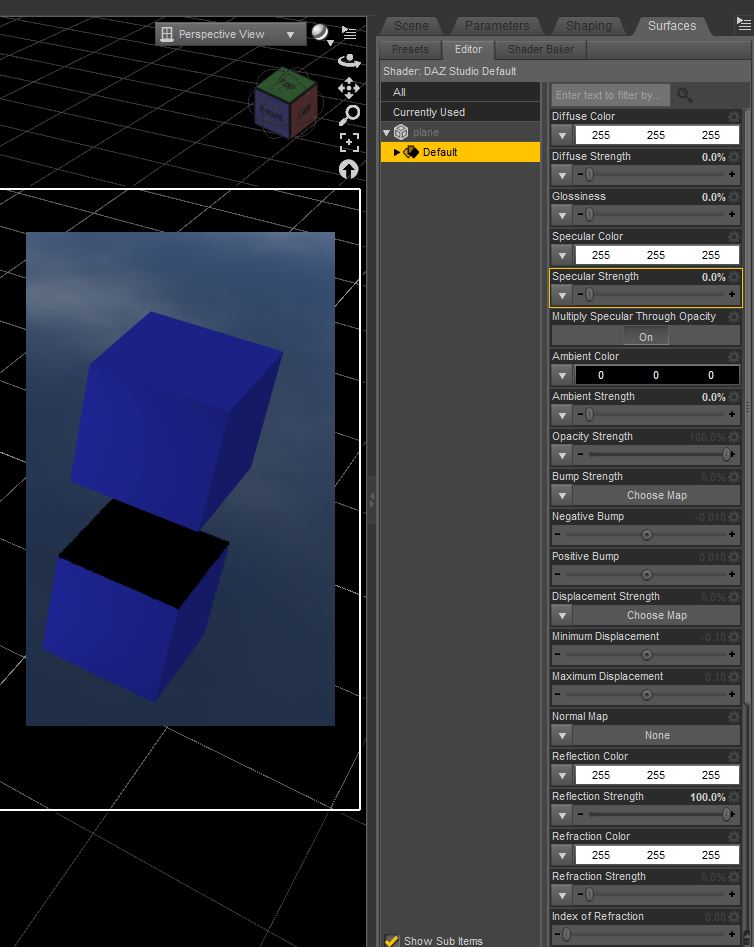Toggle Multiply Specular Through Opacity On button
754x947 pixels.
646,337
